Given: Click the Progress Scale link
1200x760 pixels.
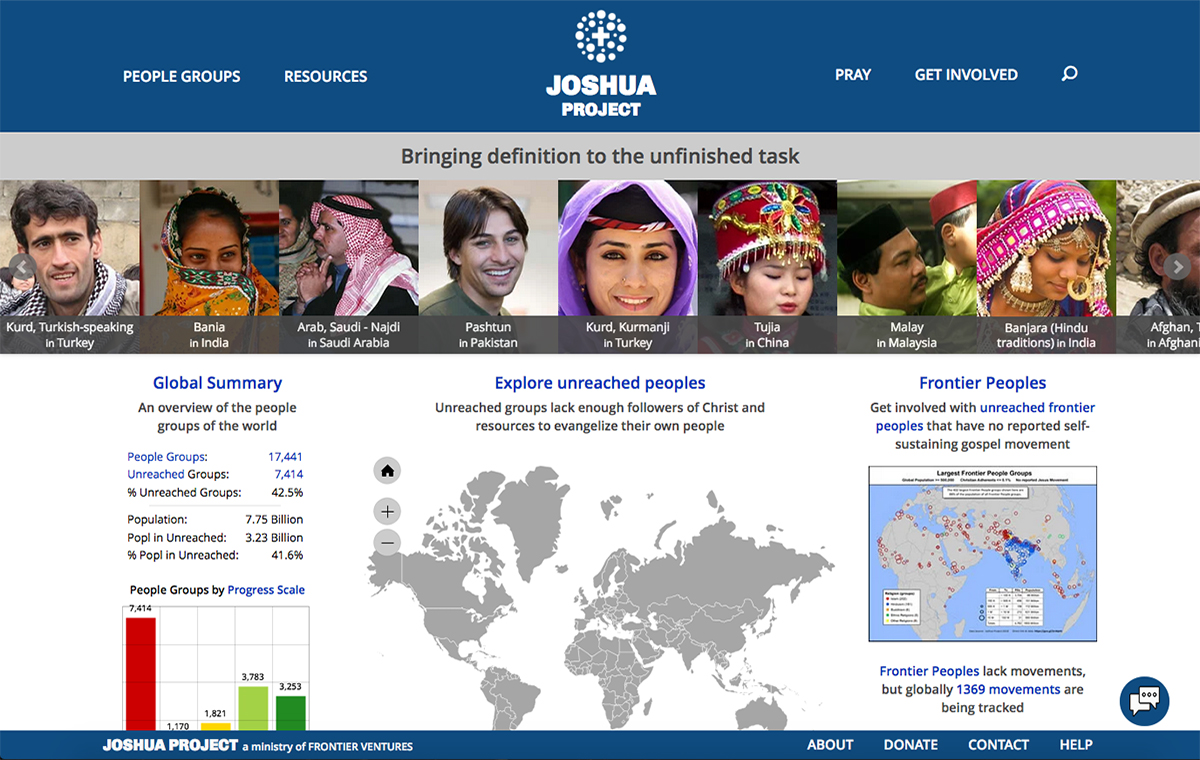Looking at the screenshot, I should pyautogui.click(x=266, y=589).
